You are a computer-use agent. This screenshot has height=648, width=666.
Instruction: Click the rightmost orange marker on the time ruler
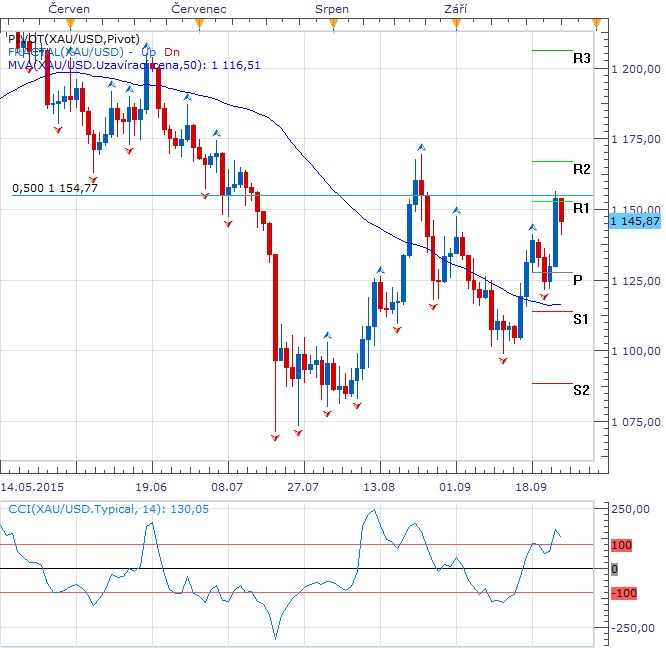[x=597, y=22]
